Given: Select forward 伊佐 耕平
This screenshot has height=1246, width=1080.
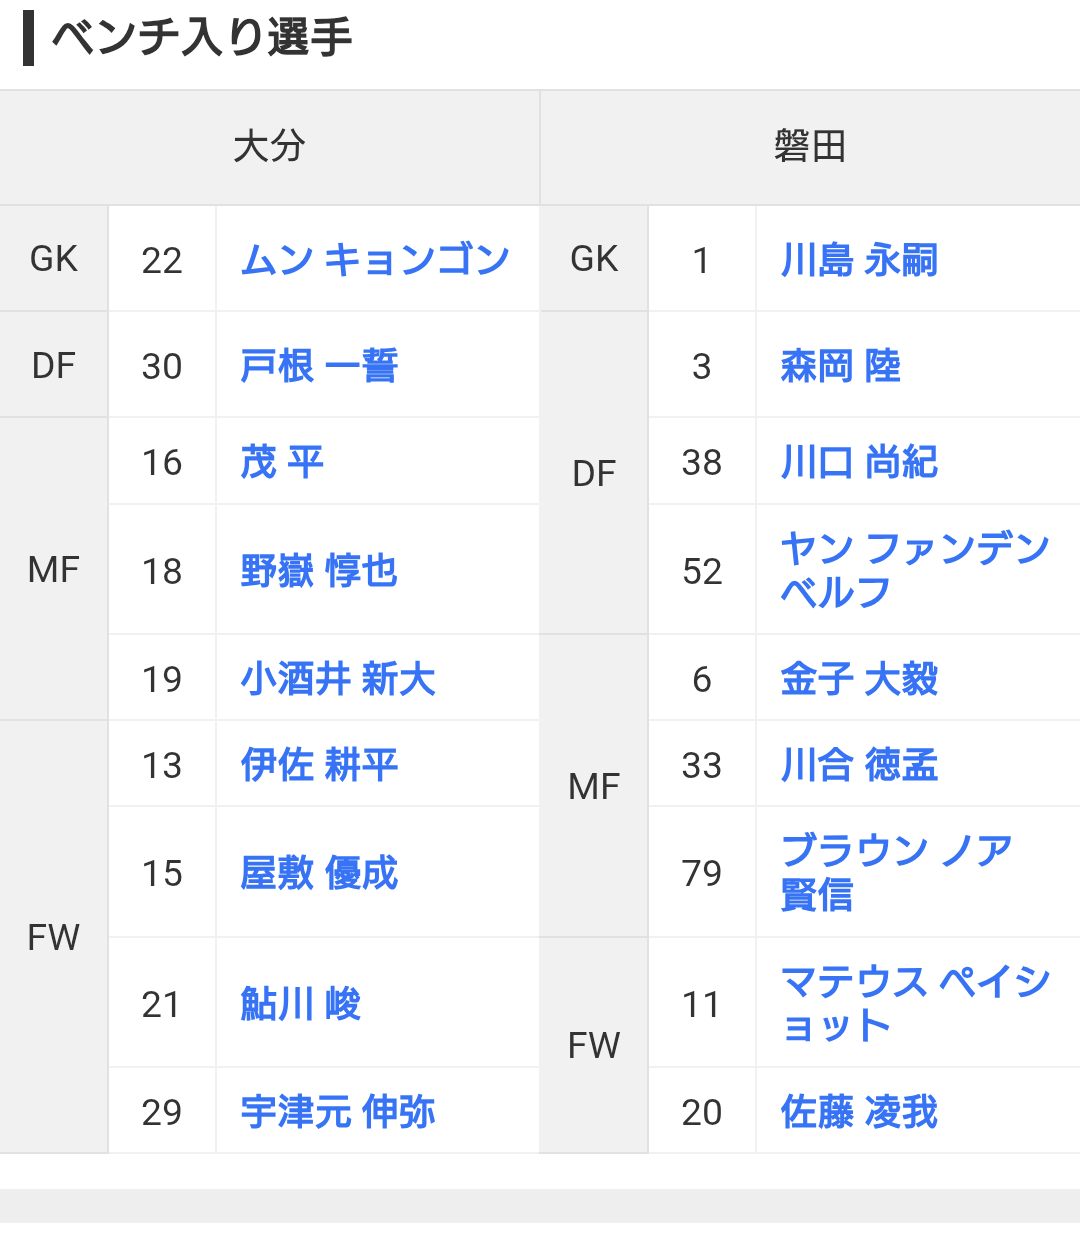Looking at the screenshot, I should (319, 765).
